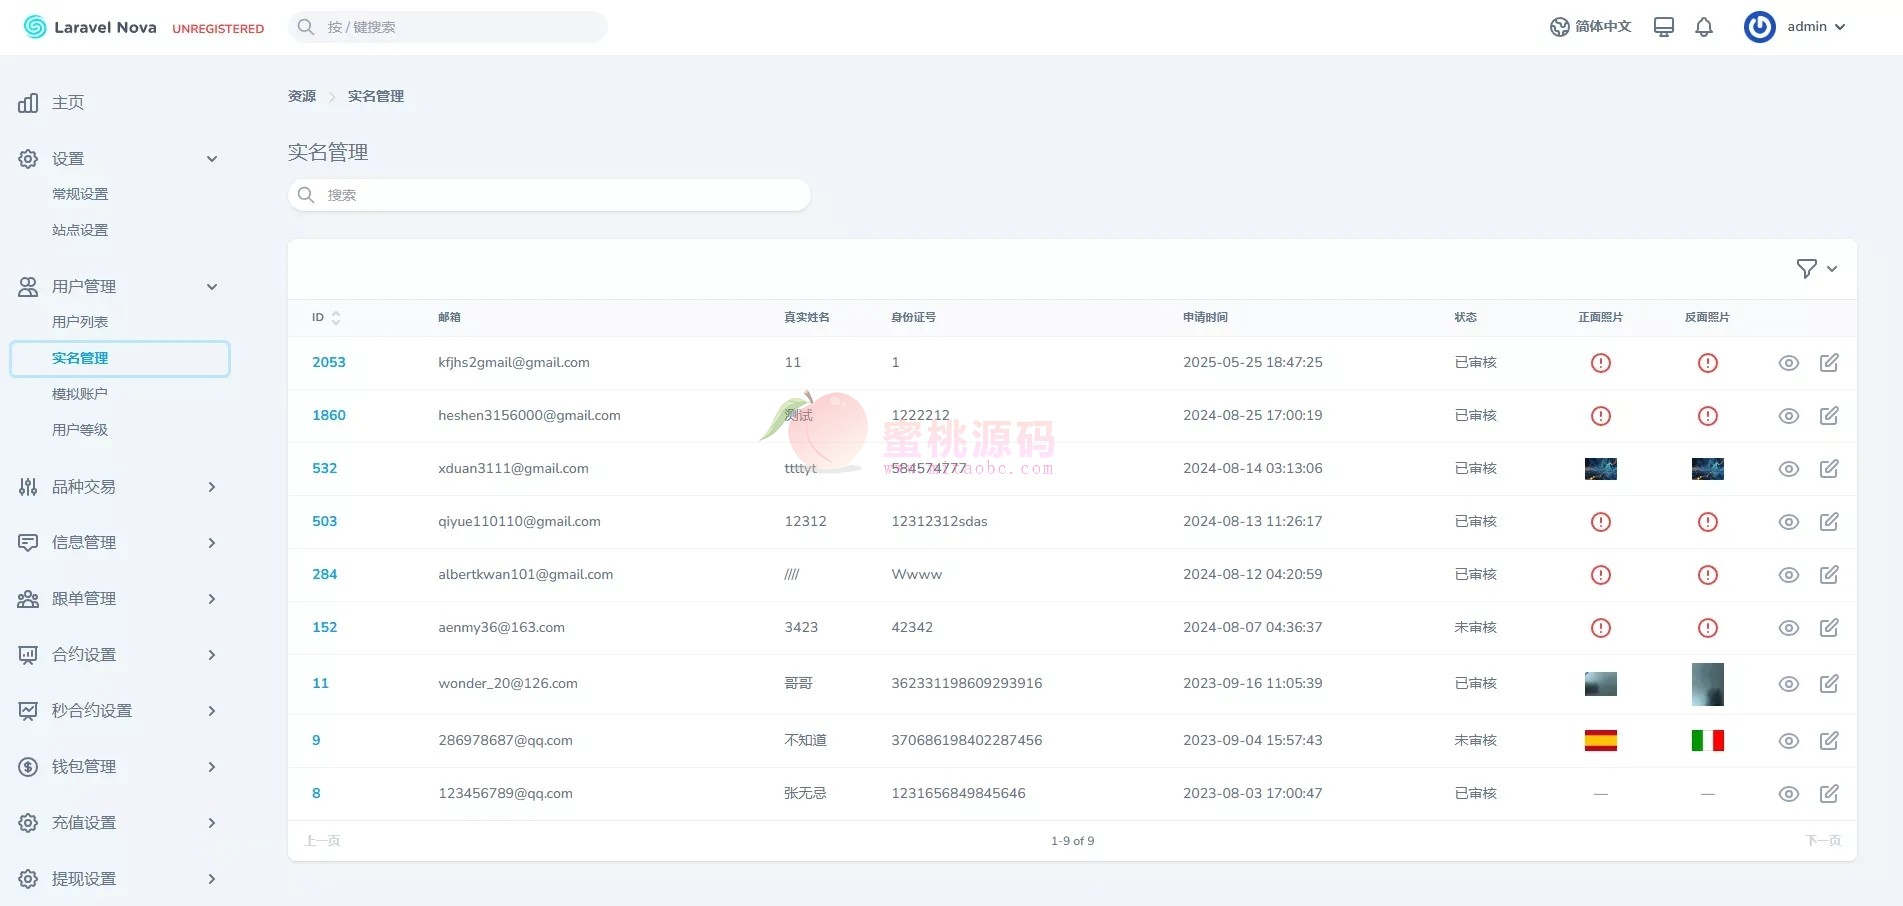The image size is (1903, 906).
Task: Open Spain flag front photo thumbnail
Action: click(x=1600, y=741)
